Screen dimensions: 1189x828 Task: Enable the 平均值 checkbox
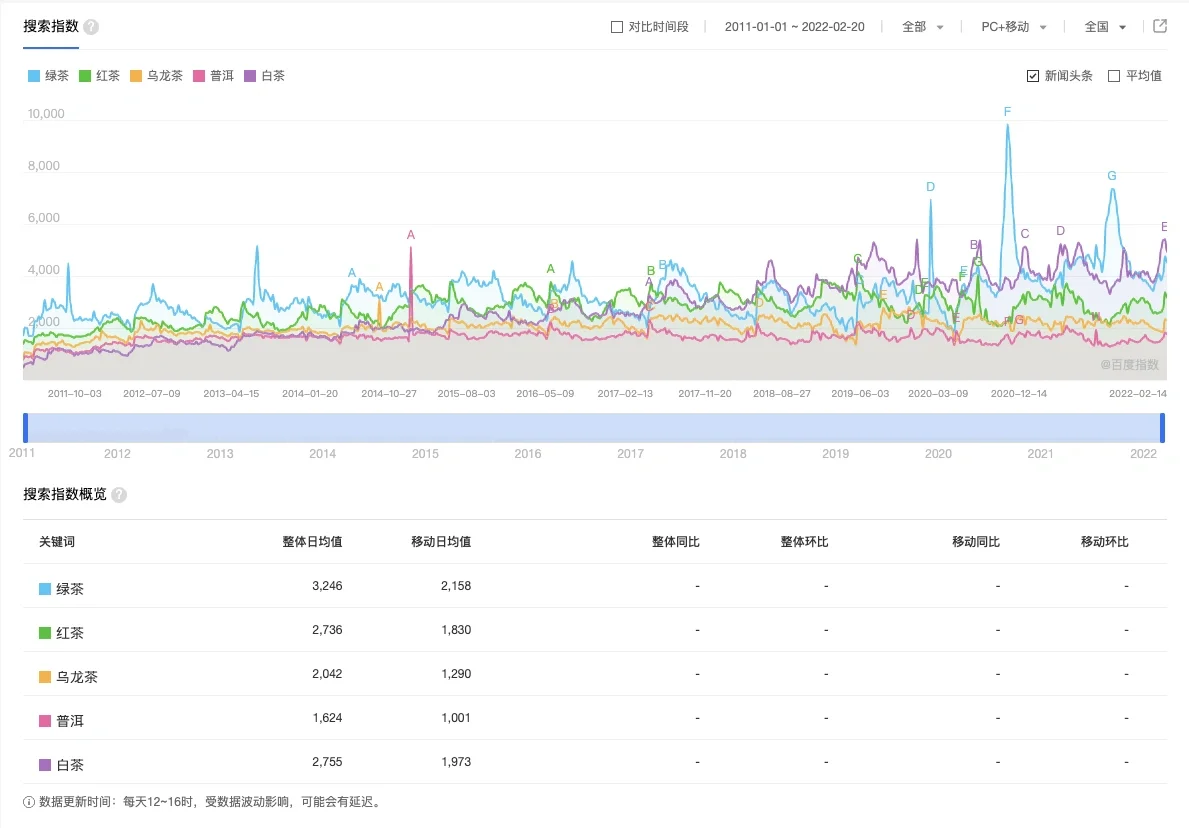click(x=1113, y=76)
